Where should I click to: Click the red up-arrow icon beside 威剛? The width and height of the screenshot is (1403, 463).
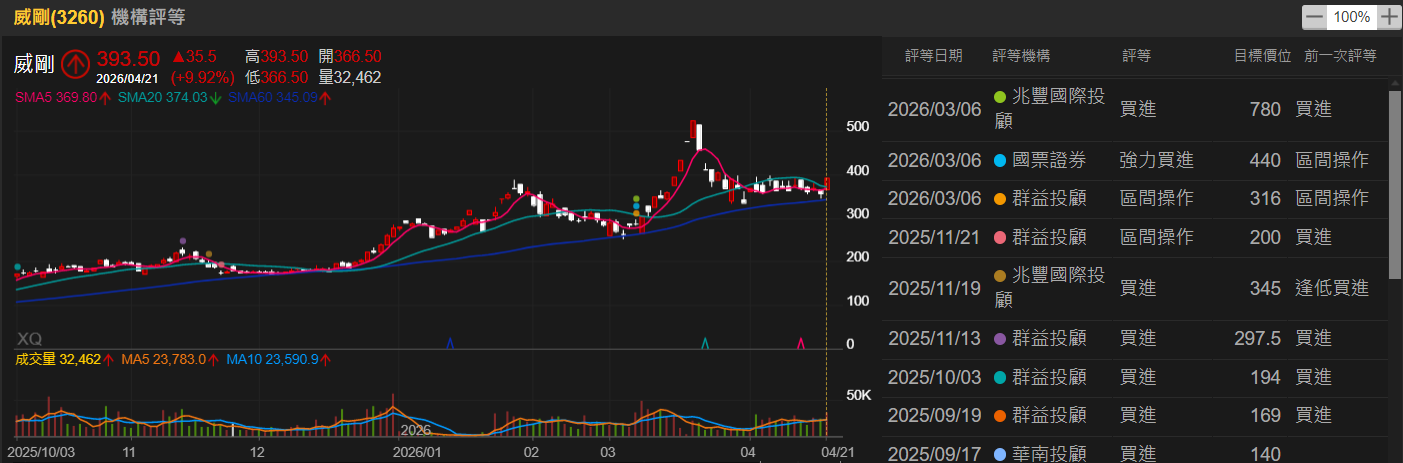(76, 65)
